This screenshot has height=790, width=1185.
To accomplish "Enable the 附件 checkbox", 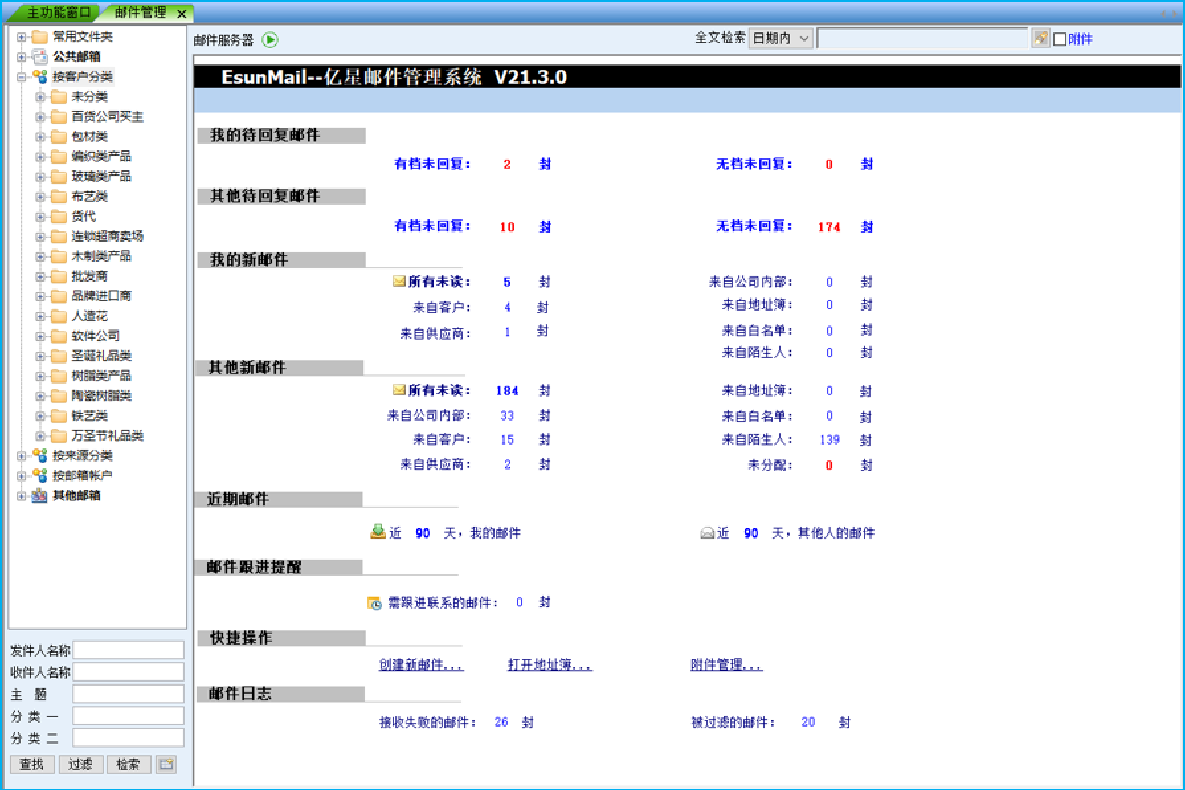I will click(1060, 39).
